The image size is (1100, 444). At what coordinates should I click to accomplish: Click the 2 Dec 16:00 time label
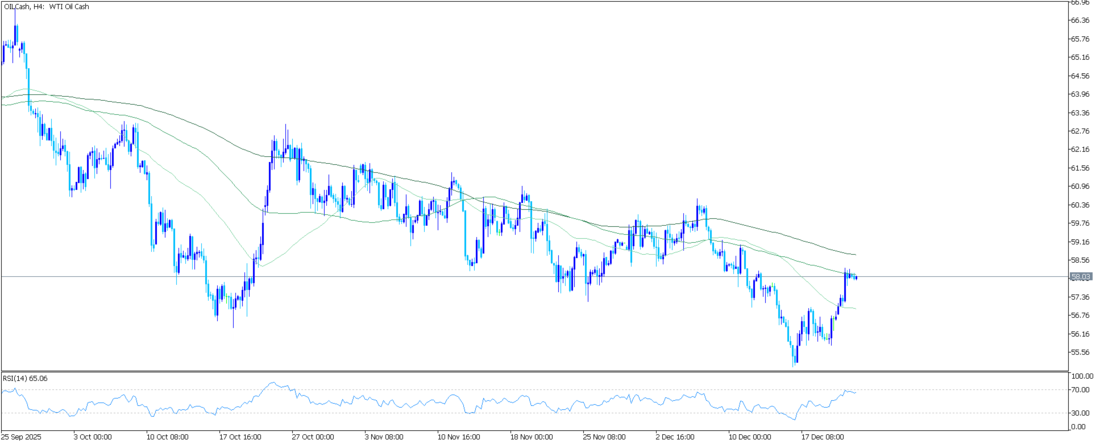(678, 437)
